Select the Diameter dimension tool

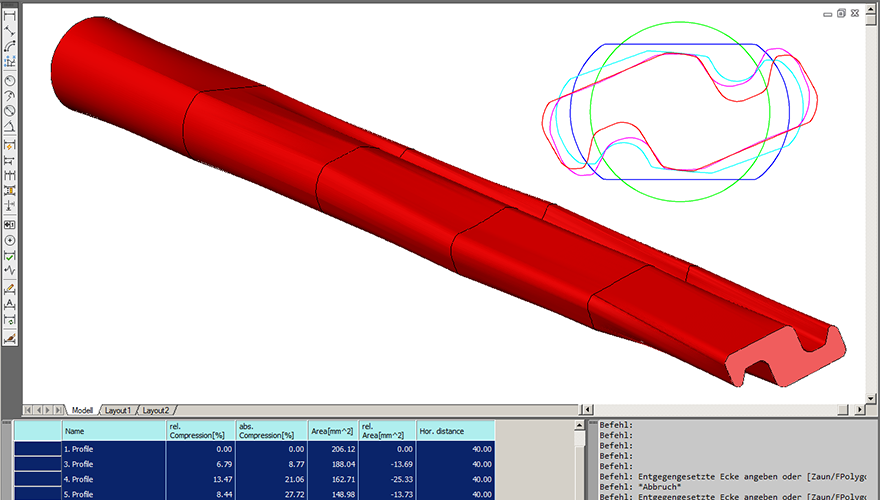pos(10,111)
